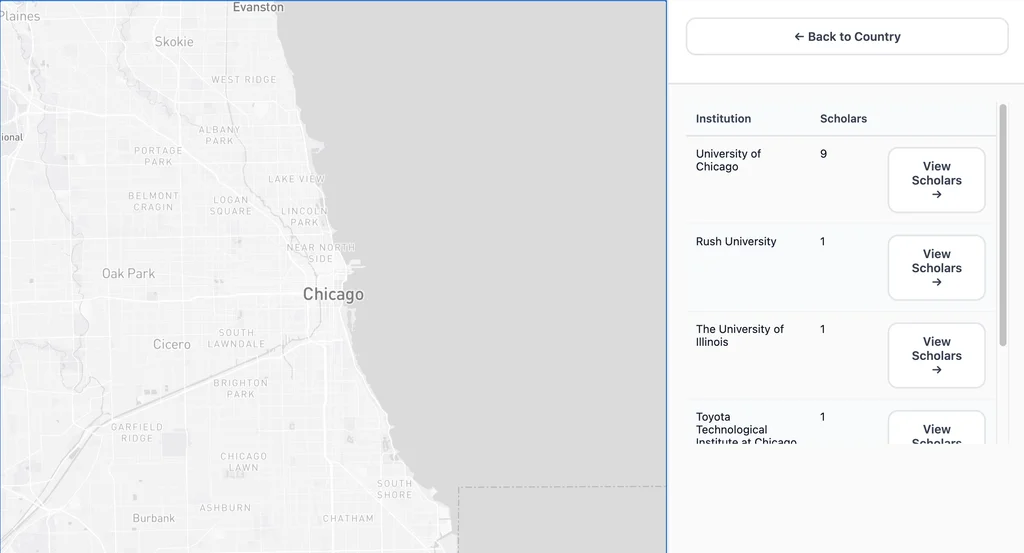Select the Institution column header
1024x553 pixels.
point(723,118)
